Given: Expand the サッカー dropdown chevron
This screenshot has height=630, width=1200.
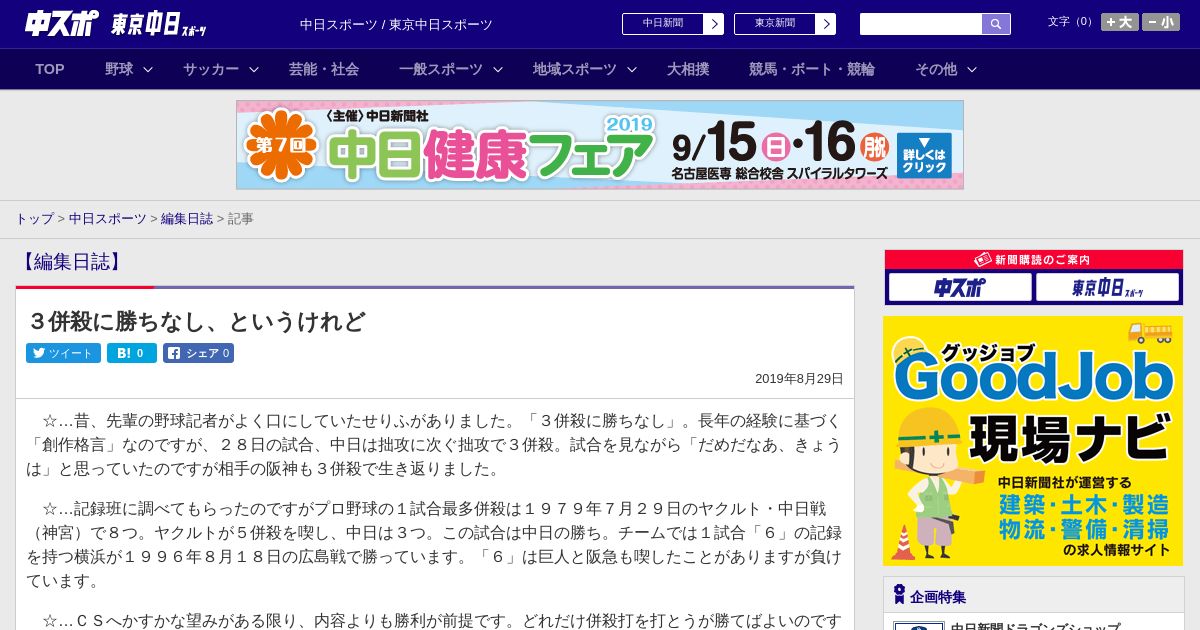Looking at the screenshot, I should click(254, 69).
